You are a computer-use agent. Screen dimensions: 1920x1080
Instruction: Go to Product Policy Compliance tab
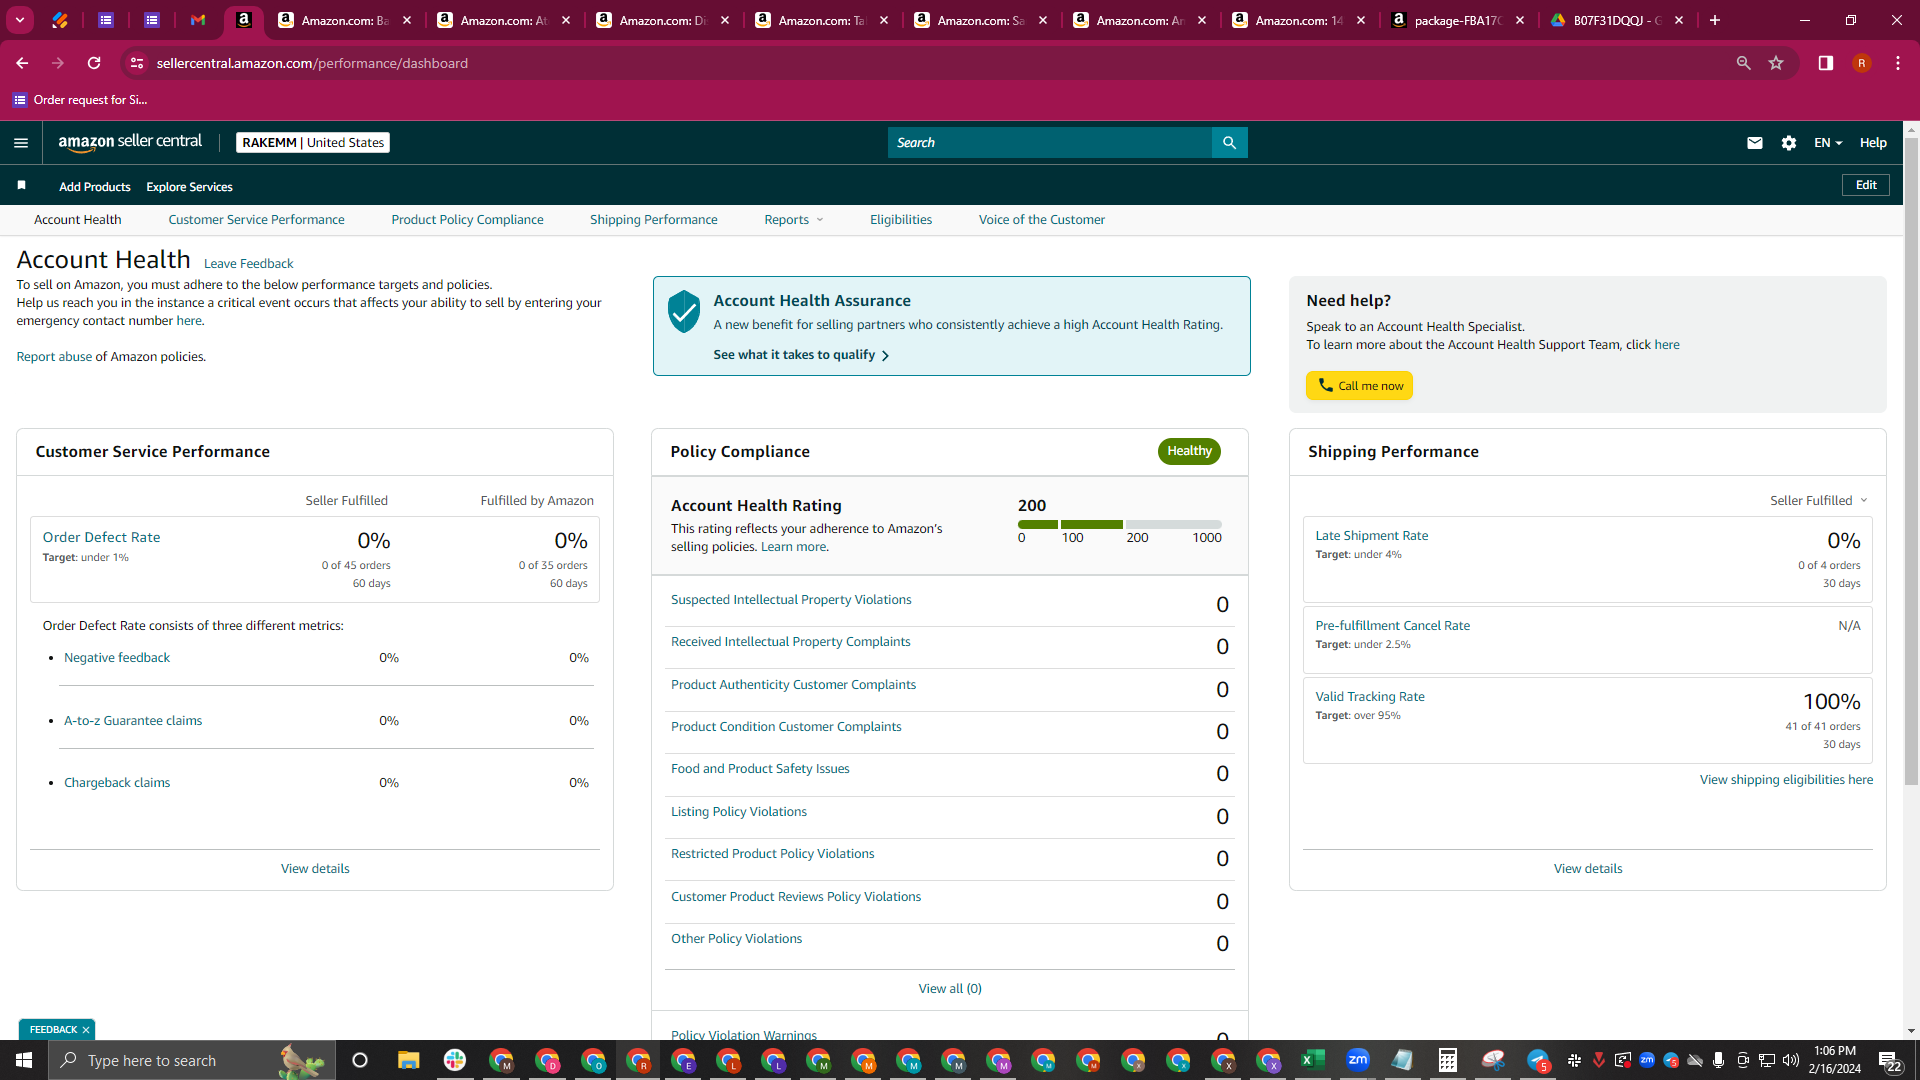click(x=467, y=220)
